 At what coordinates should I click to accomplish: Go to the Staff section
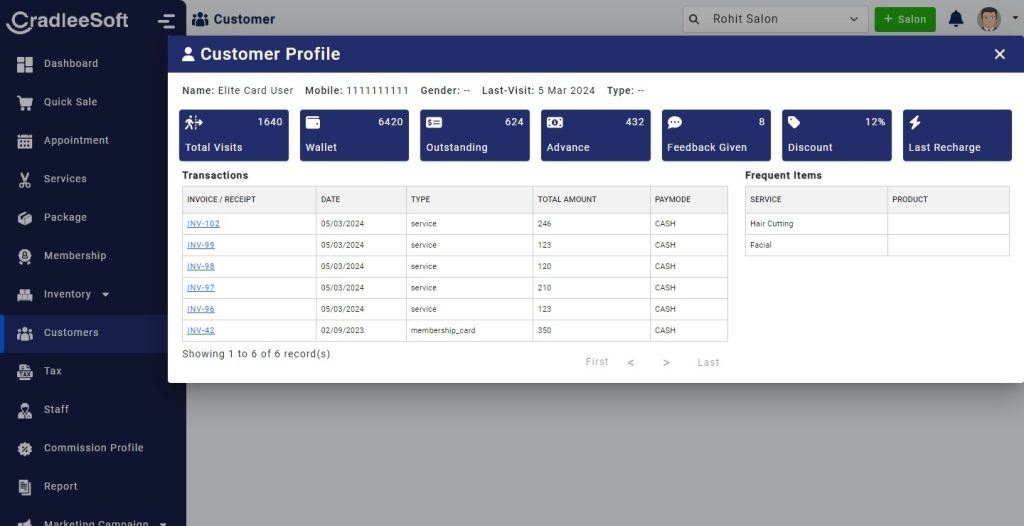56,410
